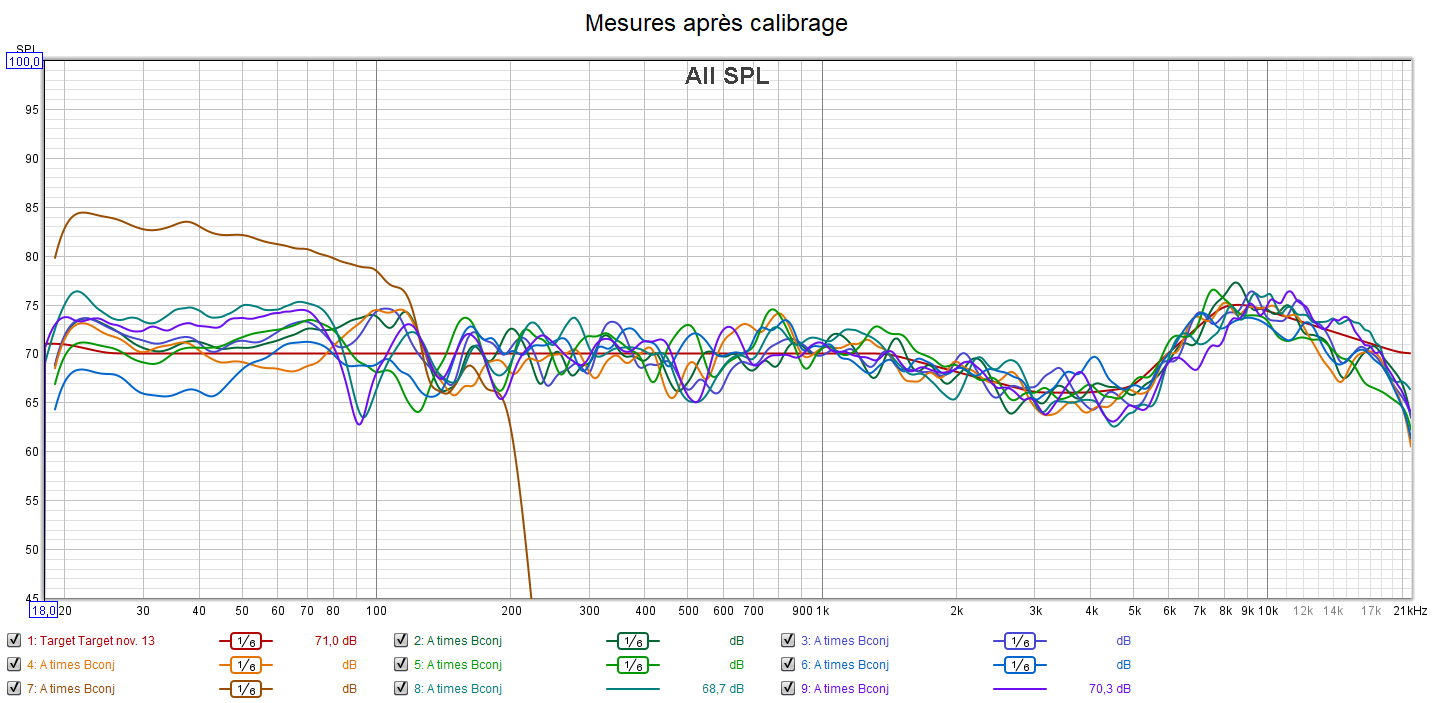Click the 'All SPL' graph title

coord(727,76)
